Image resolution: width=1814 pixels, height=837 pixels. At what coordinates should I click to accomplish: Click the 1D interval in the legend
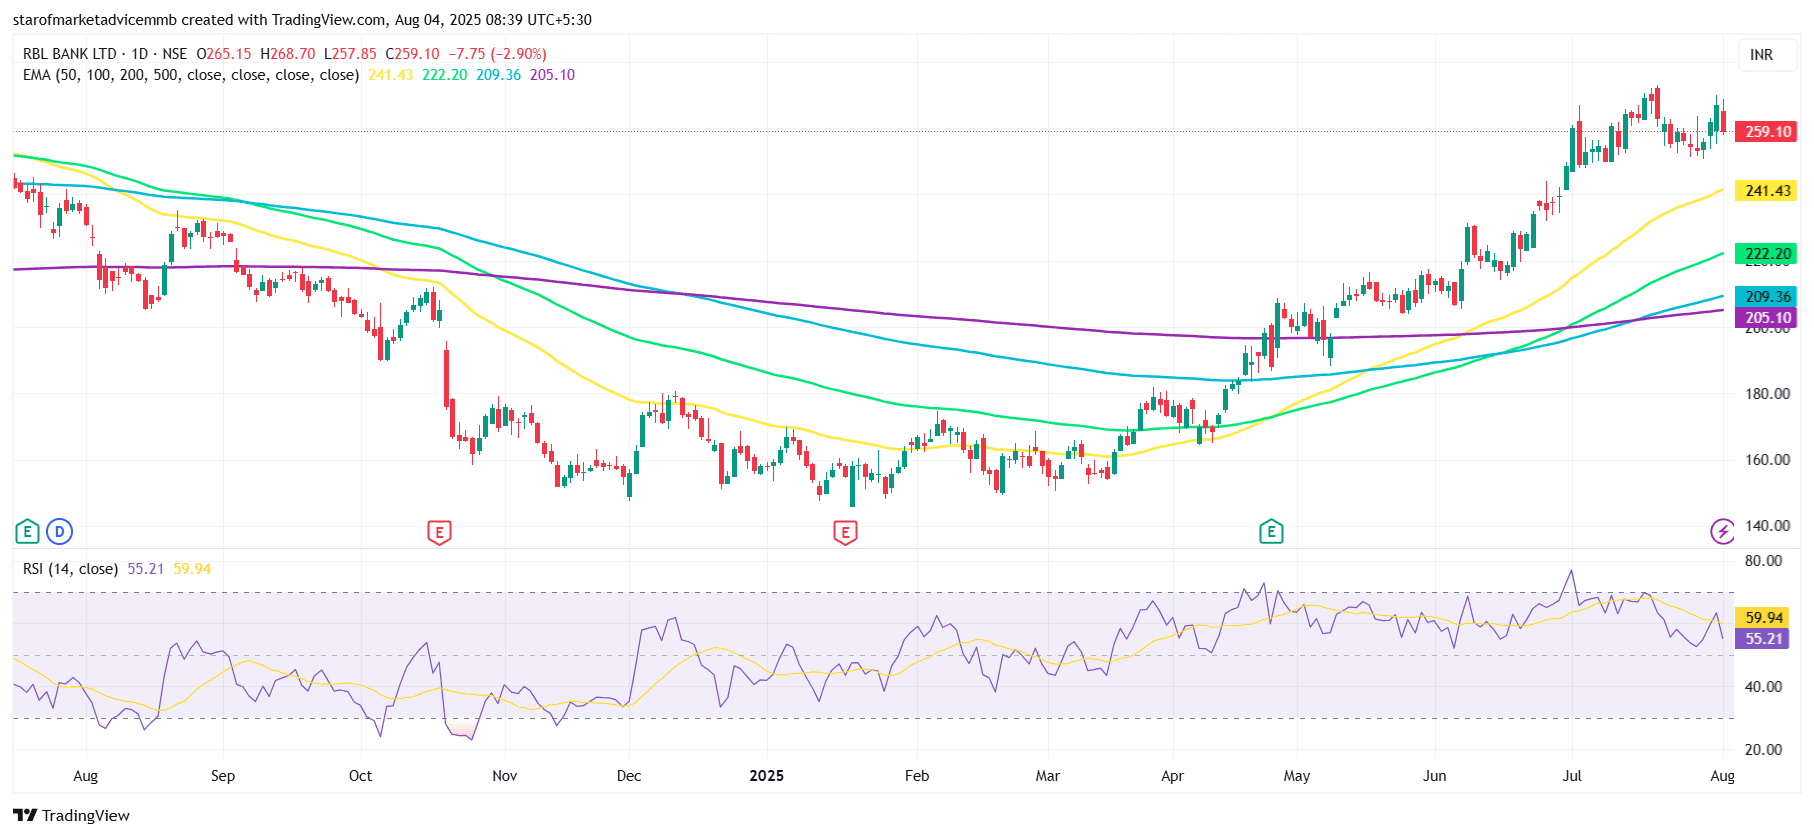[x=139, y=54]
